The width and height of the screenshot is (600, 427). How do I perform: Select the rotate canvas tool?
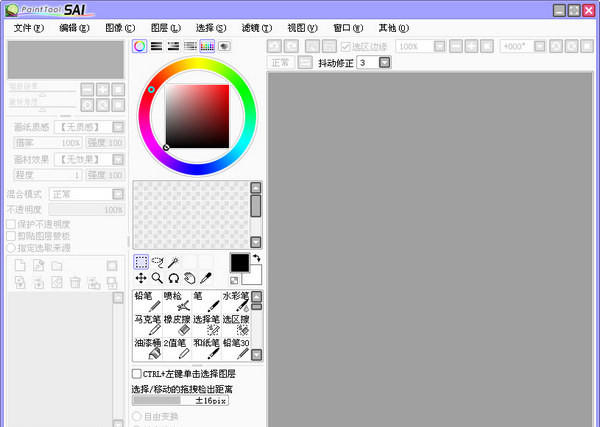(173, 278)
